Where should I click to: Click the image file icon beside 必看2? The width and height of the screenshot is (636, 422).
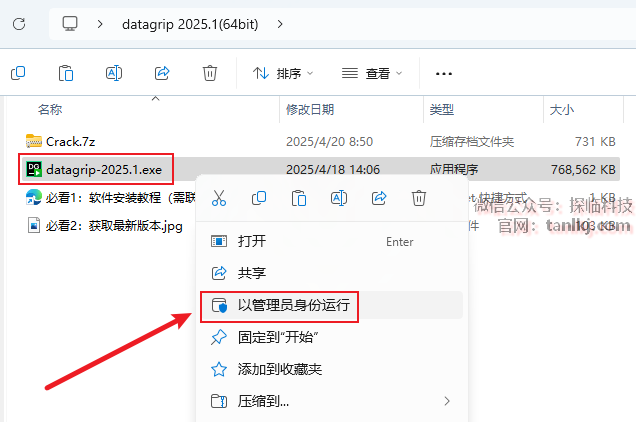coord(34,226)
